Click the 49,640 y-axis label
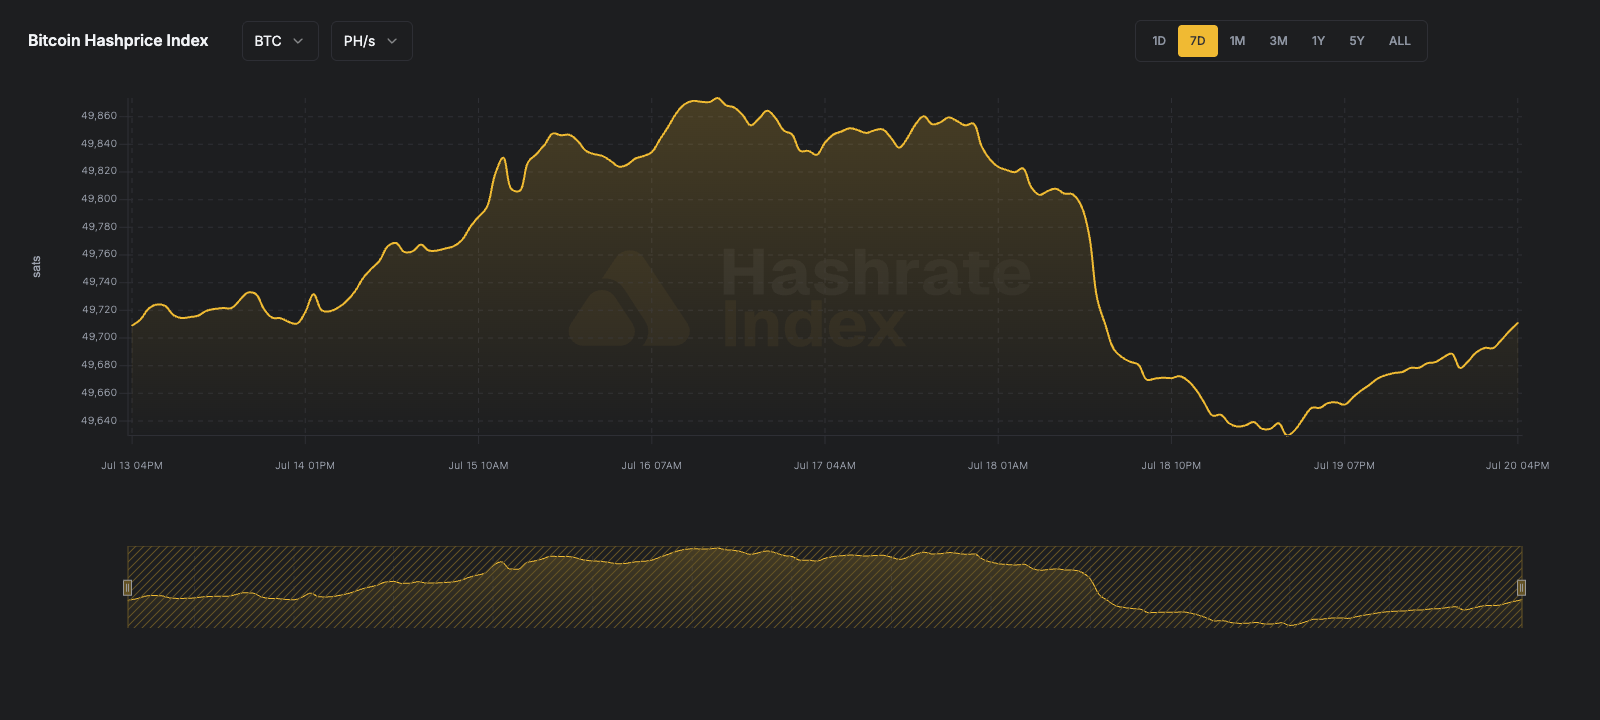 99,421
